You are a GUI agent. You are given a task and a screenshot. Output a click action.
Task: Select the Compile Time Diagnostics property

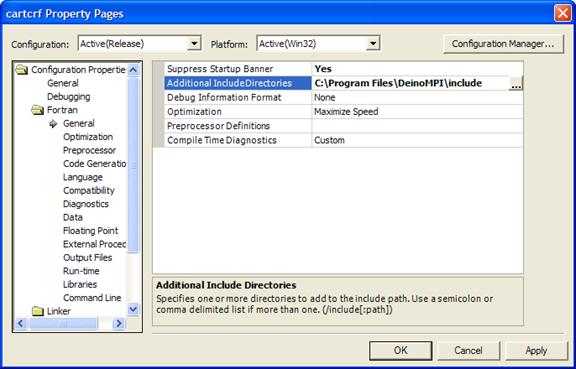237,140
